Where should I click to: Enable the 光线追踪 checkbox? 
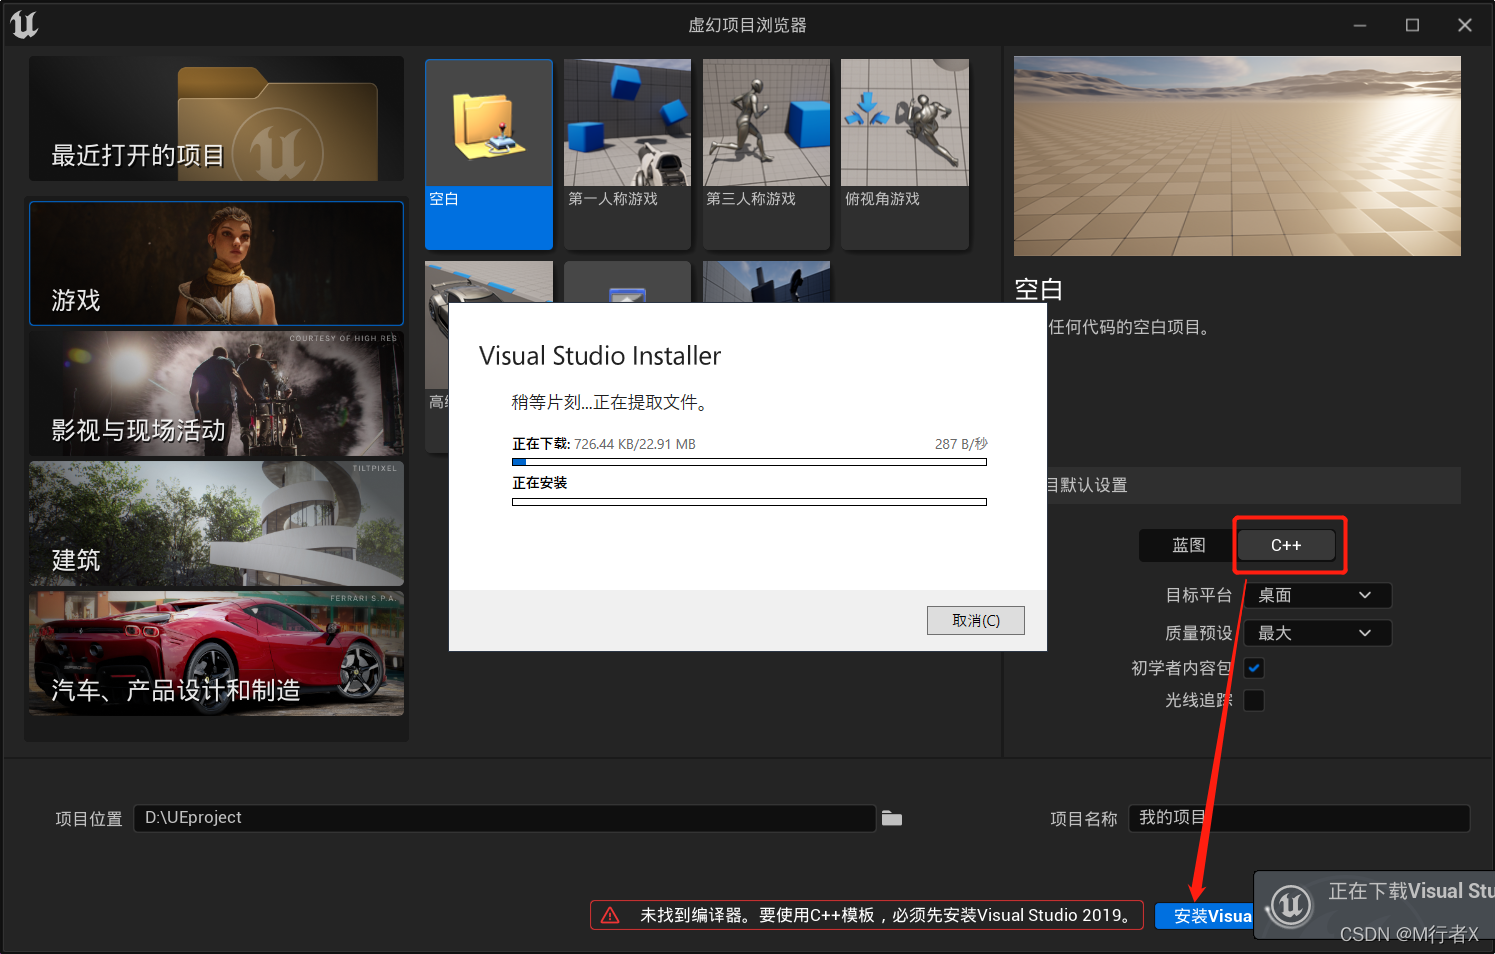point(1254,700)
